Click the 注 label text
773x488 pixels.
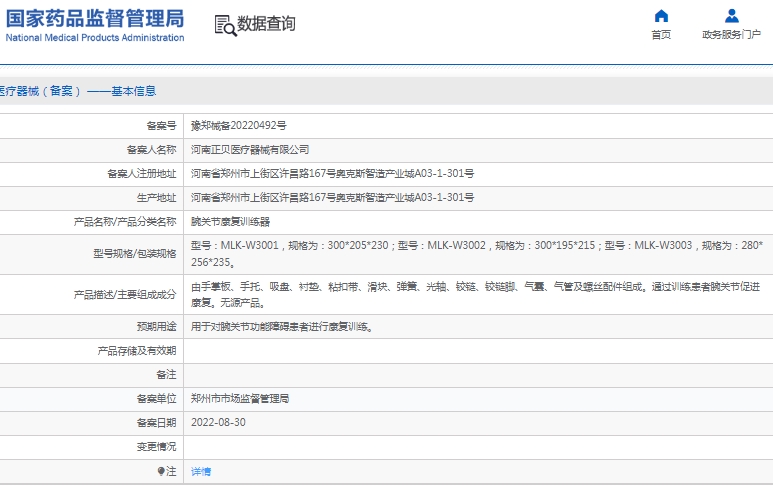171,471
